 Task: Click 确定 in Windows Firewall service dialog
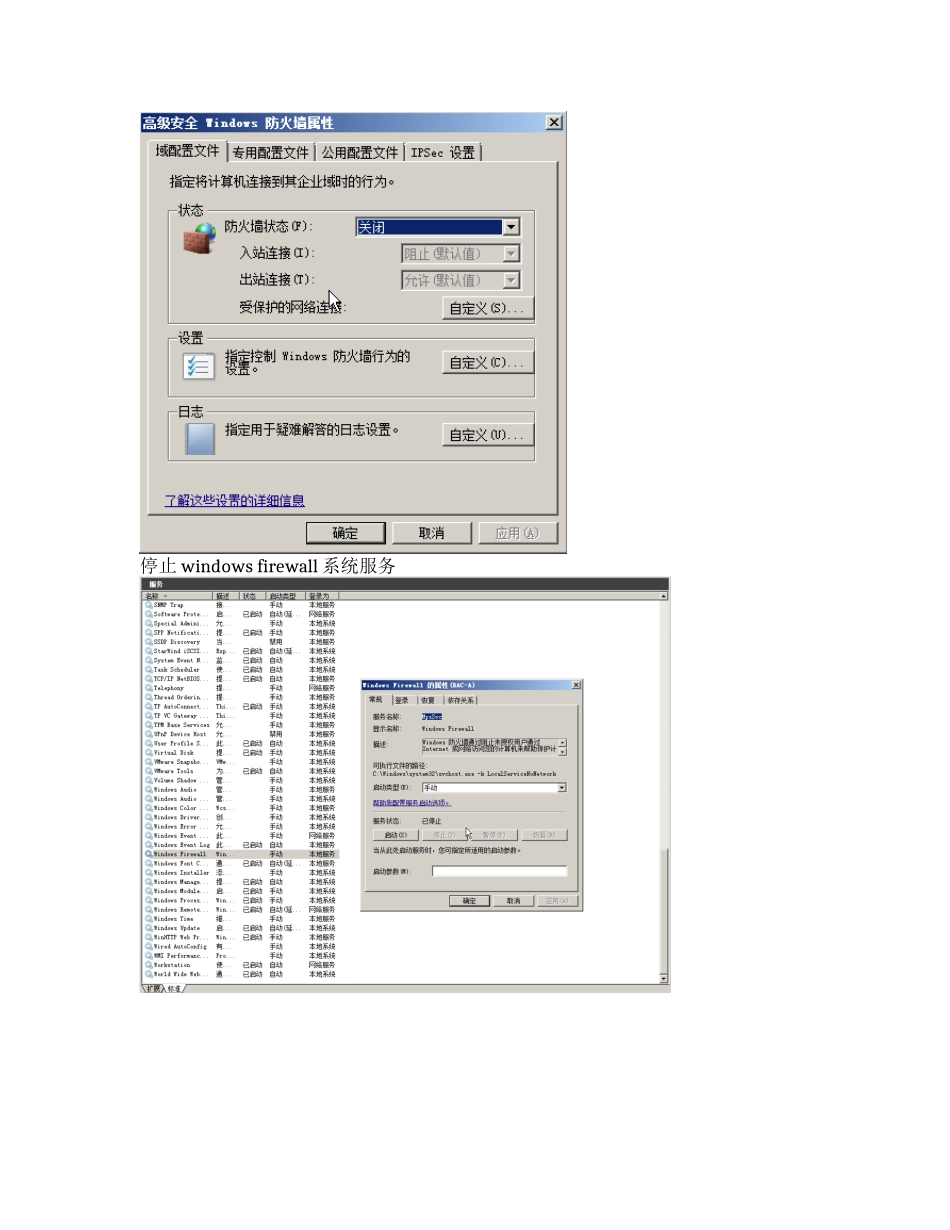469,901
